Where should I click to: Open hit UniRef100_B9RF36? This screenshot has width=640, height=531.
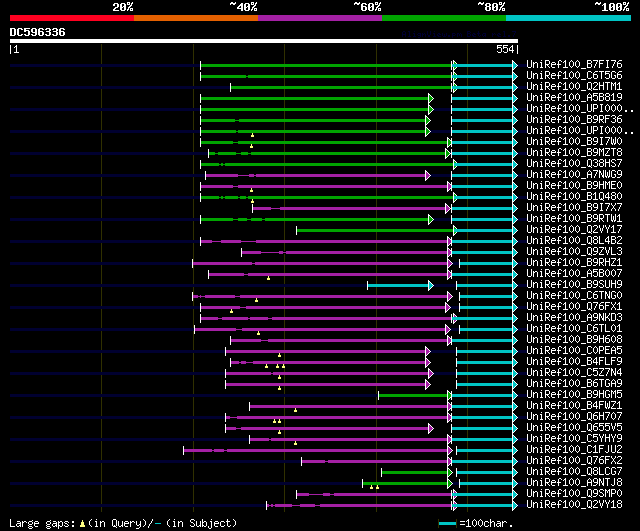[x=574, y=120]
